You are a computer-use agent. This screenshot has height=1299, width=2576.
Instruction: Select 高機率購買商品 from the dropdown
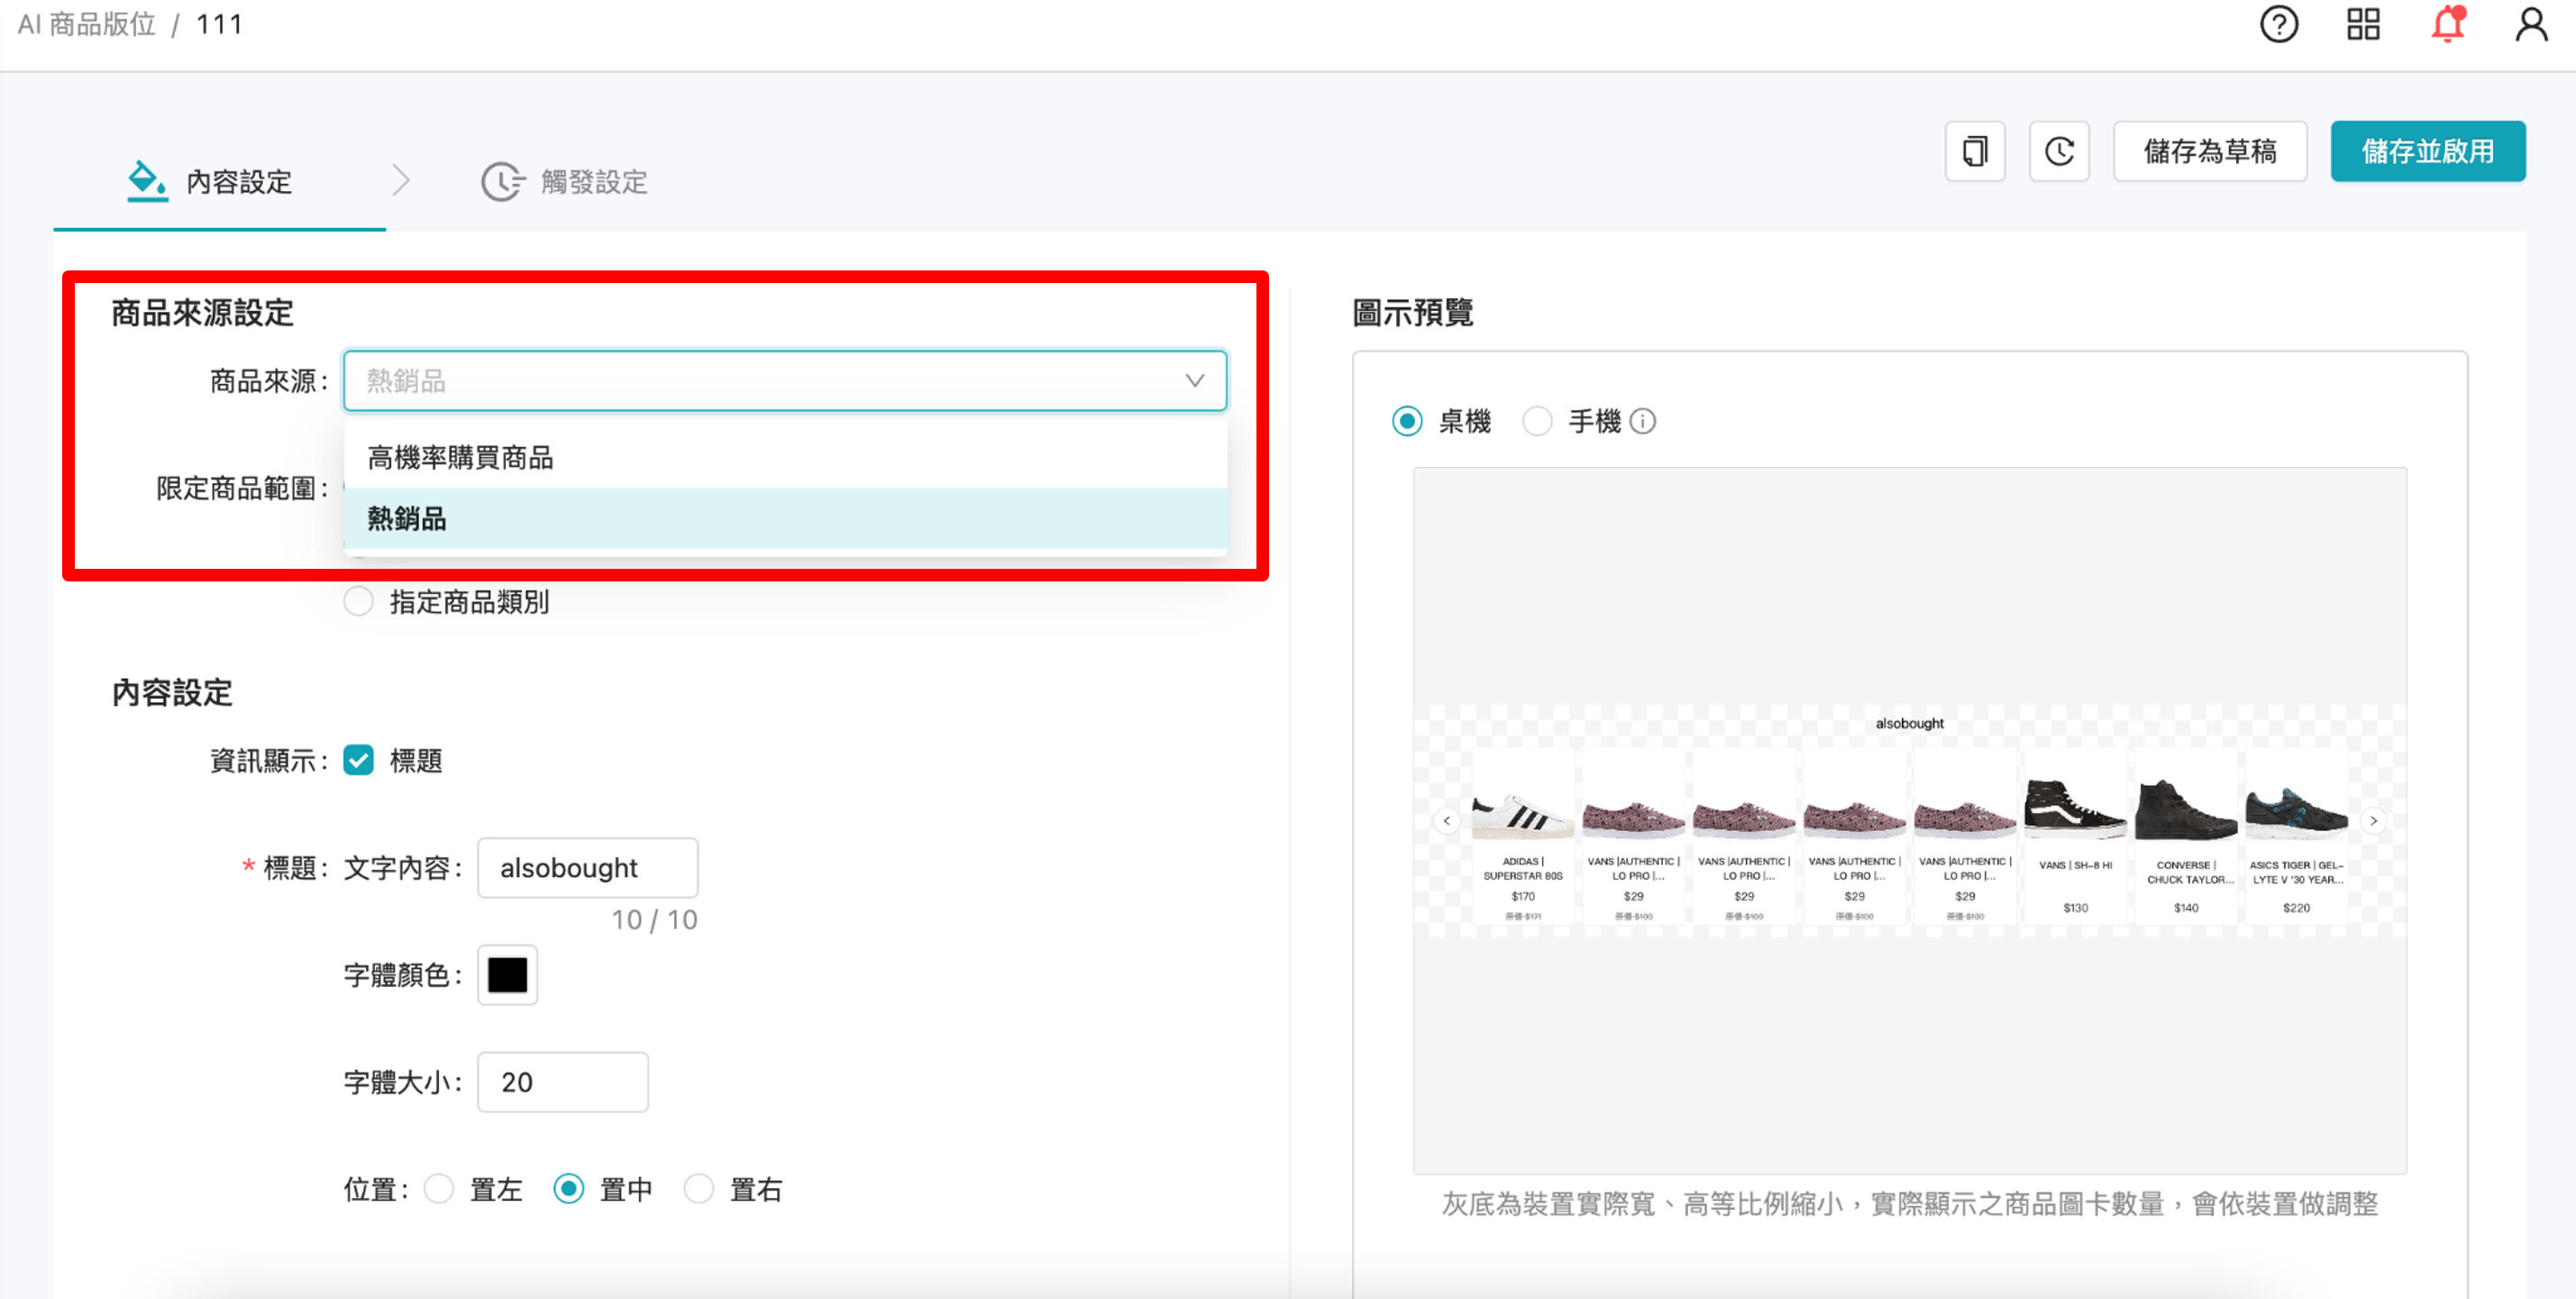coord(459,457)
